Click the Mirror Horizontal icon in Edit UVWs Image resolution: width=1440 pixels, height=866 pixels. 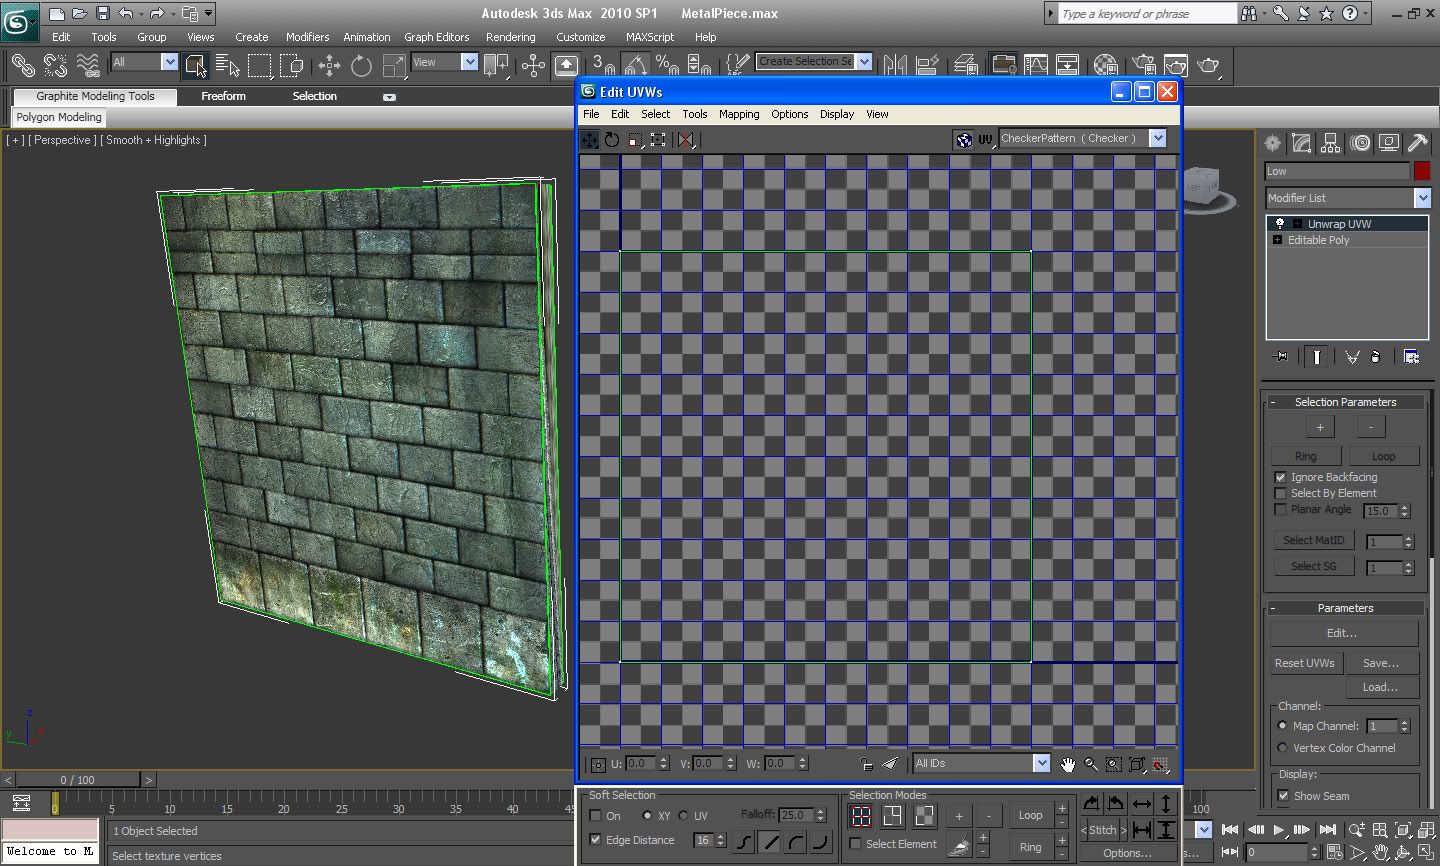point(685,140)
